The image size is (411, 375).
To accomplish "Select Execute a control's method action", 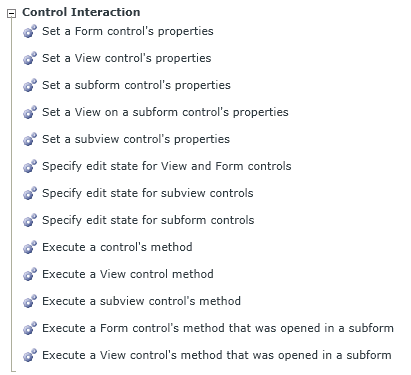I will [x=117, y=247].
